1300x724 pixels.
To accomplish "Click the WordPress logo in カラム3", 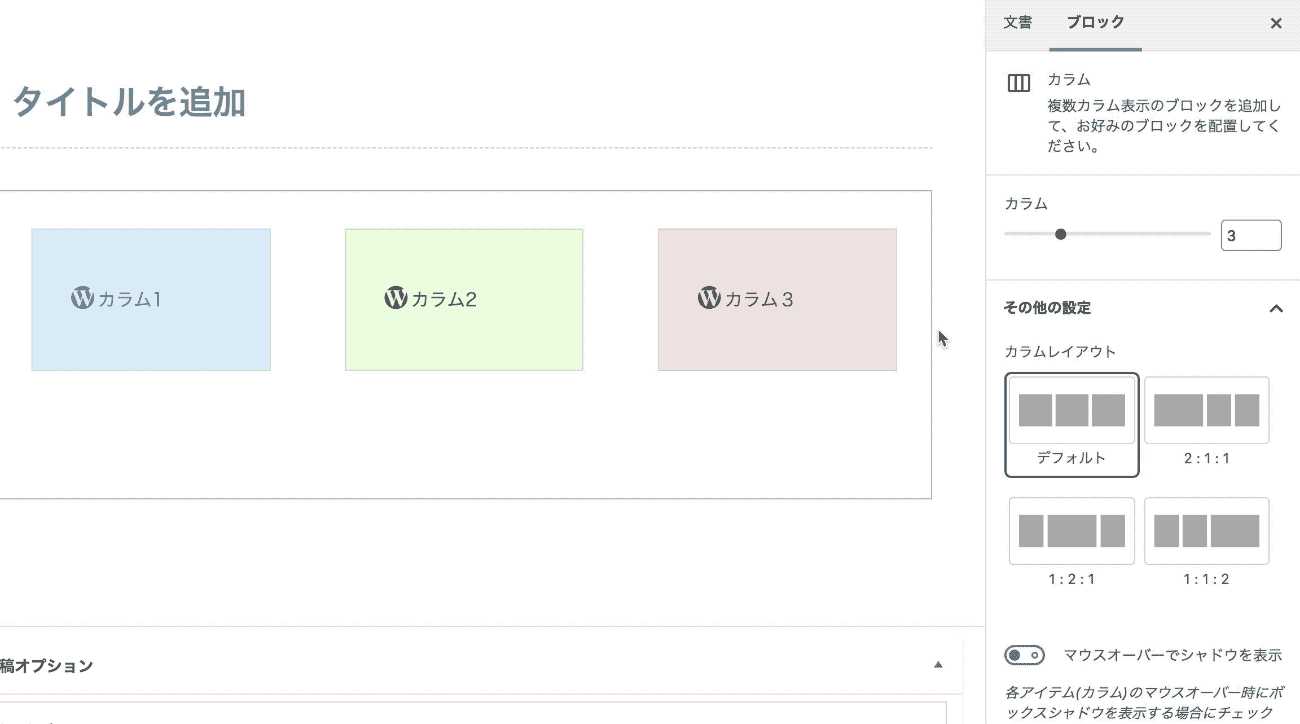I will tap(709, 298).
